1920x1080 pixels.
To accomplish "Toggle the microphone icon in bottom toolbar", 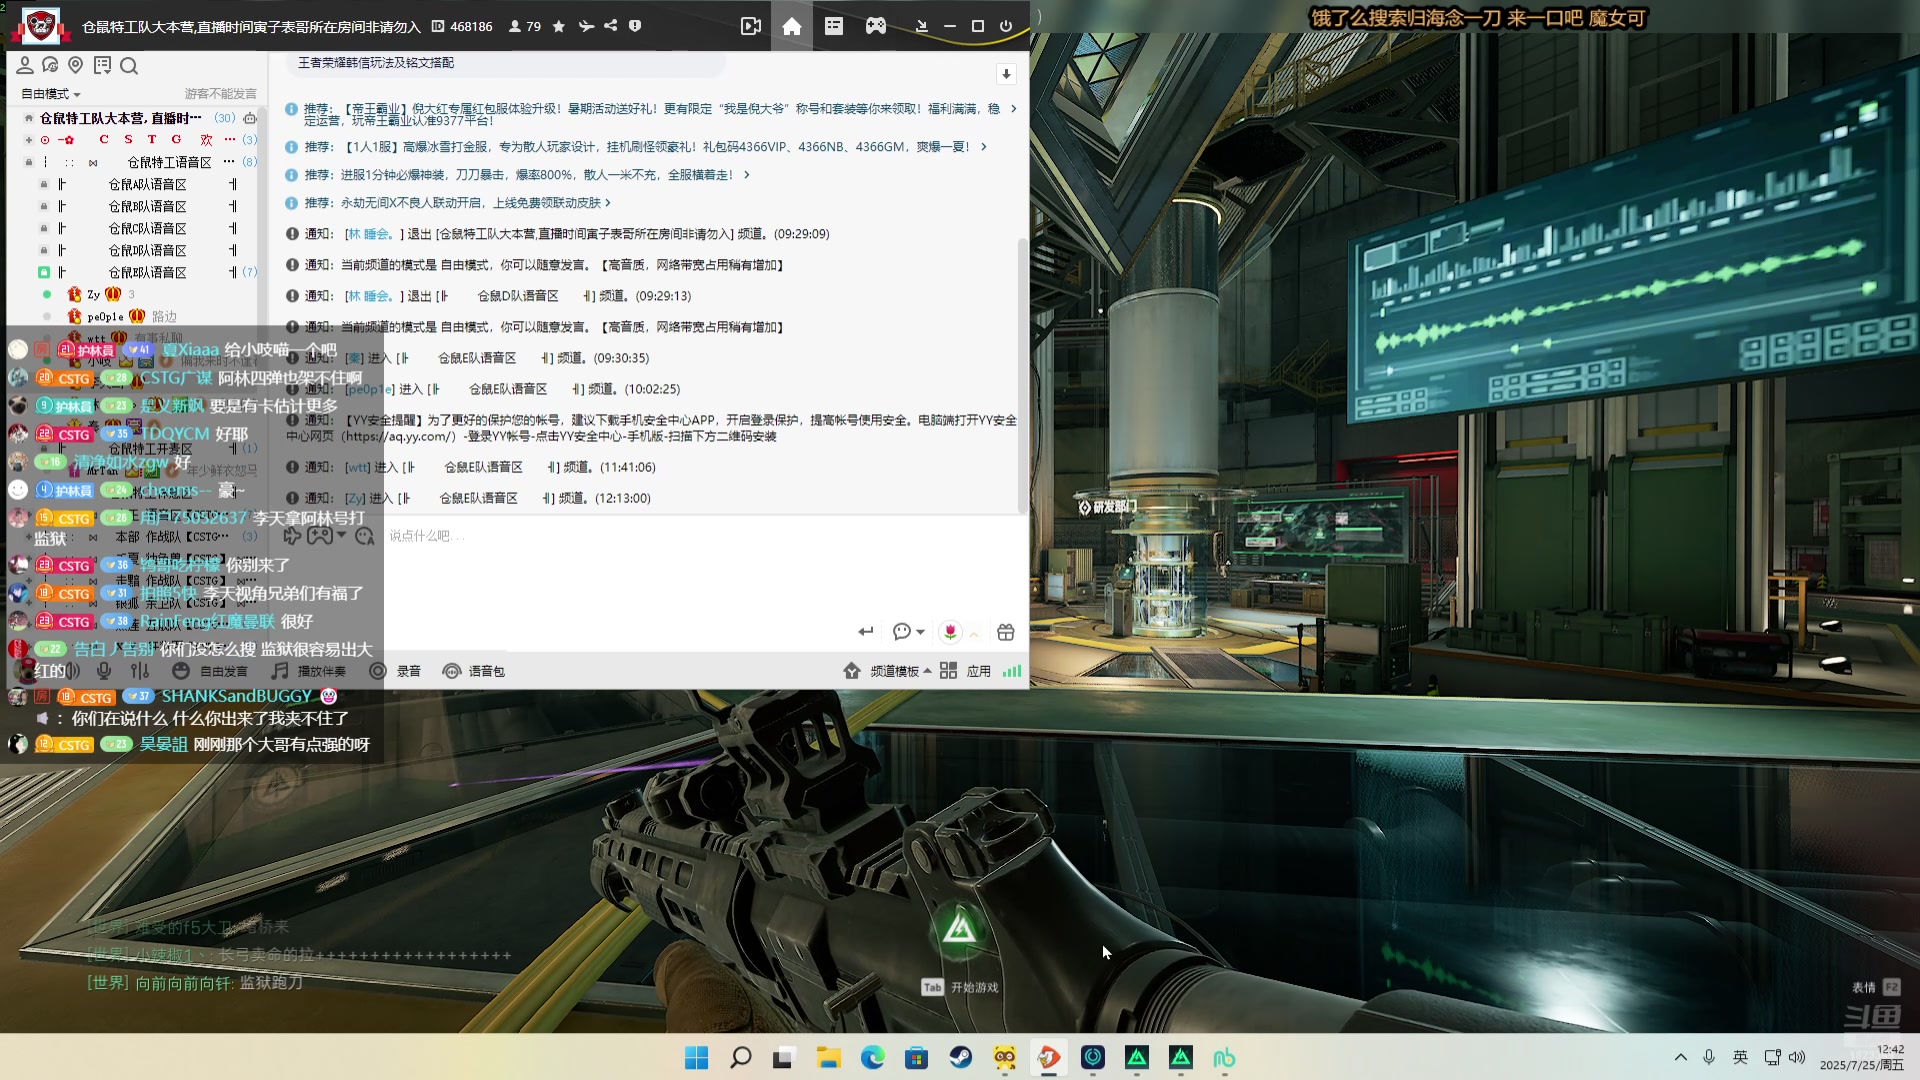I will click(x=104, y=671).
